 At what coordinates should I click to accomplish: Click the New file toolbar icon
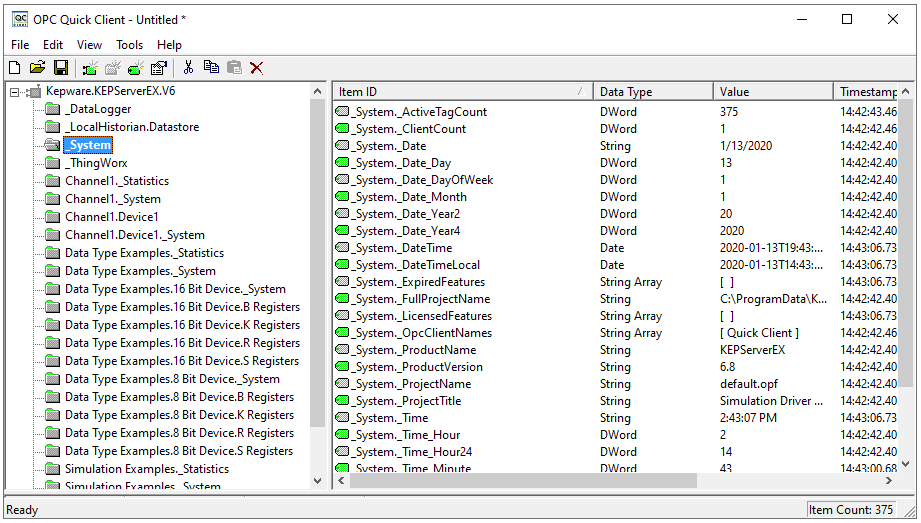(15, 68)
